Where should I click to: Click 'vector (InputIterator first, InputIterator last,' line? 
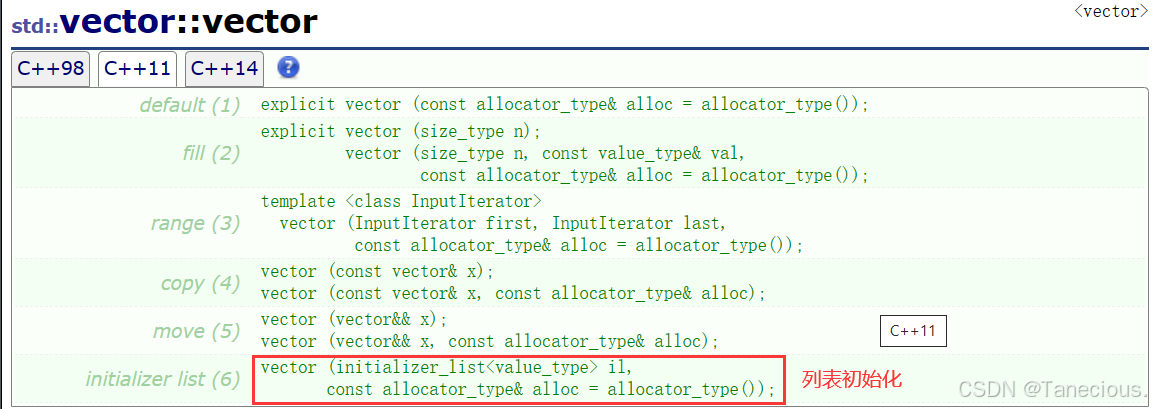tap(503, 223)
